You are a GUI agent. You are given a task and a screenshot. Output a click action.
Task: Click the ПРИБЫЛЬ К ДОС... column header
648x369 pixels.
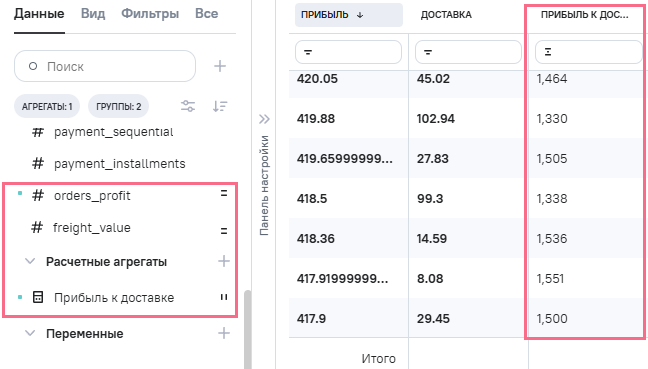pyautogui.click(x=584, y=15)
